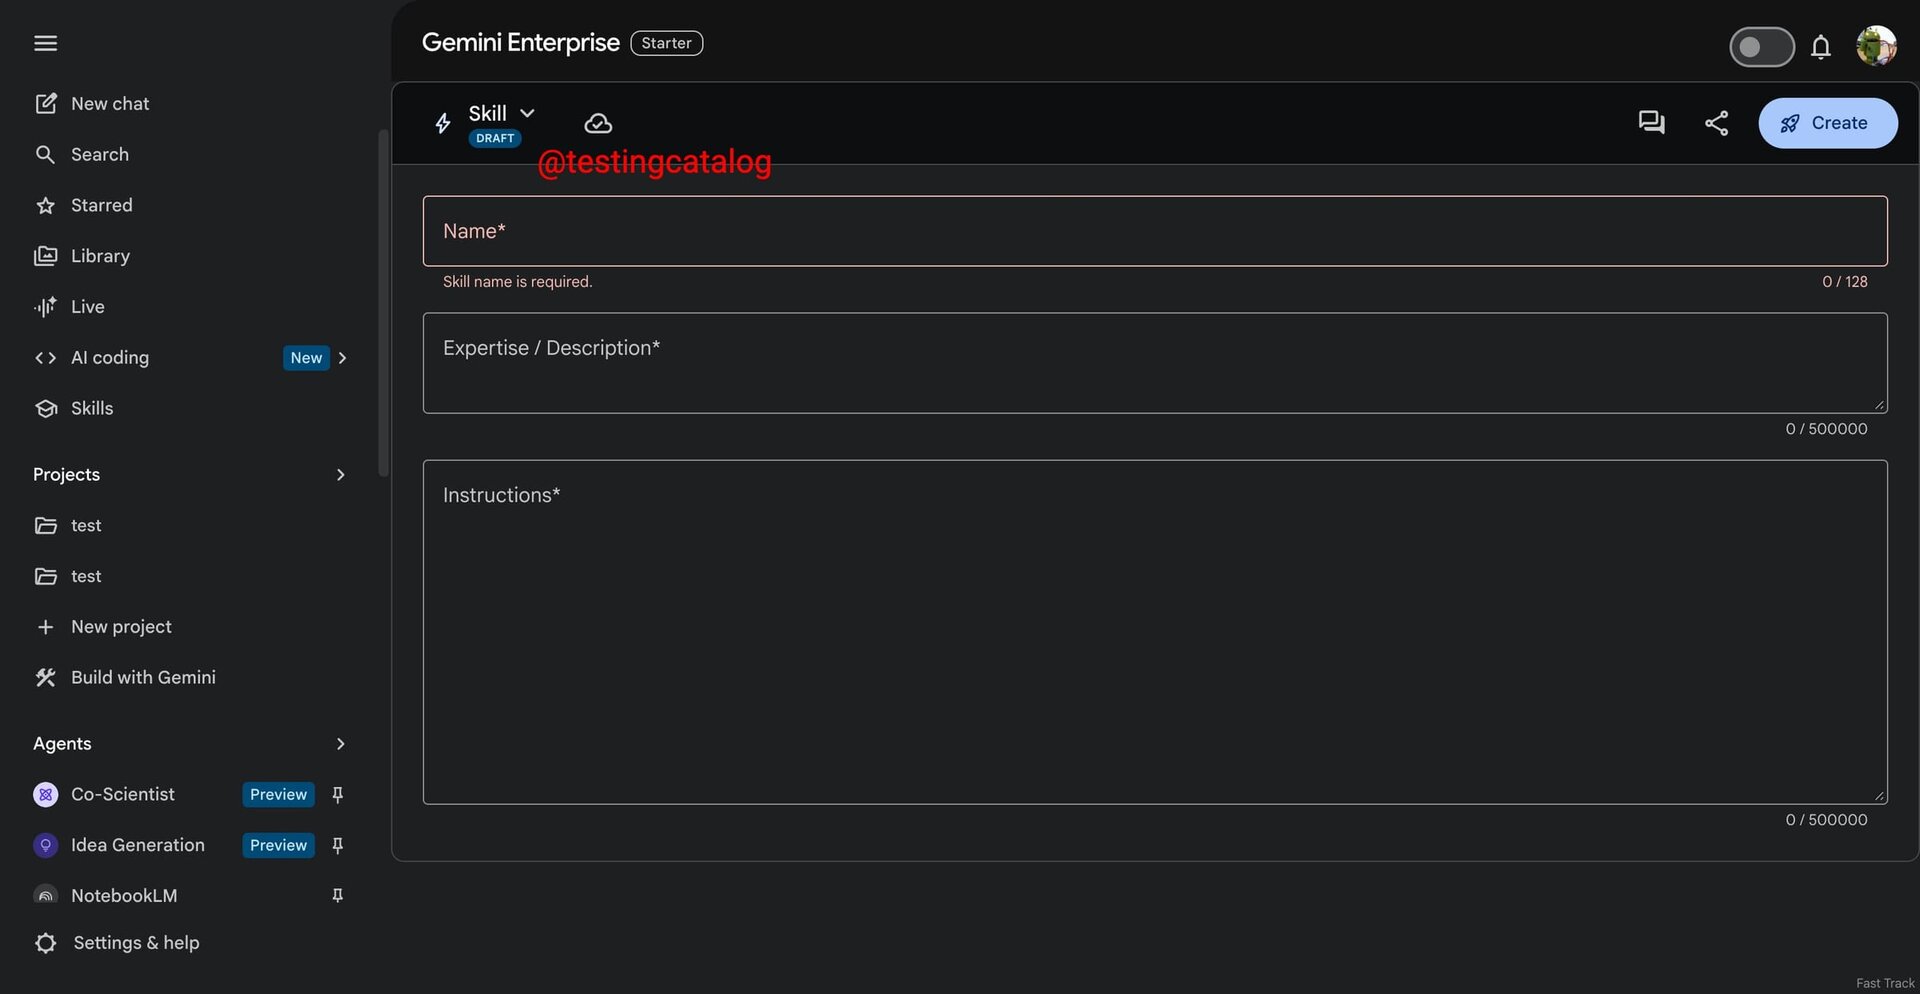Click the cloud saved status icon
The height and width of the screenshot is (994, 1920).
[598, 123]
